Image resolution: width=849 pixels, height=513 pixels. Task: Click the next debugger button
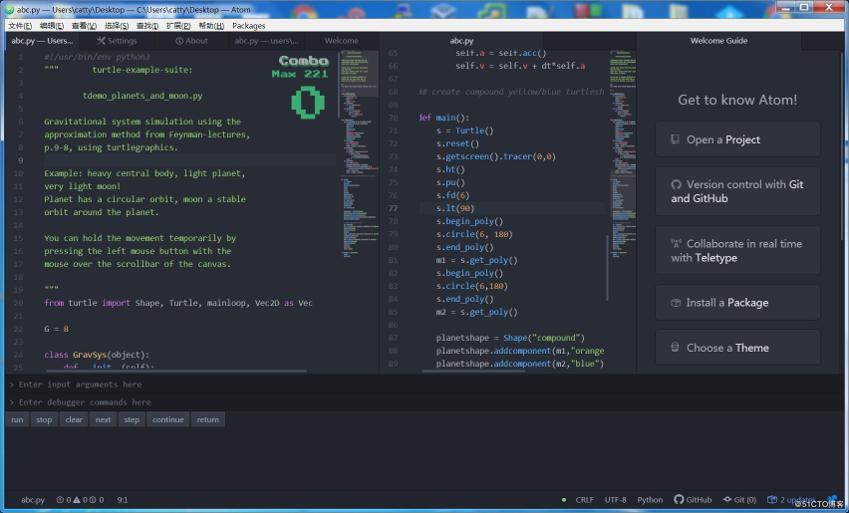click(103, 419)
